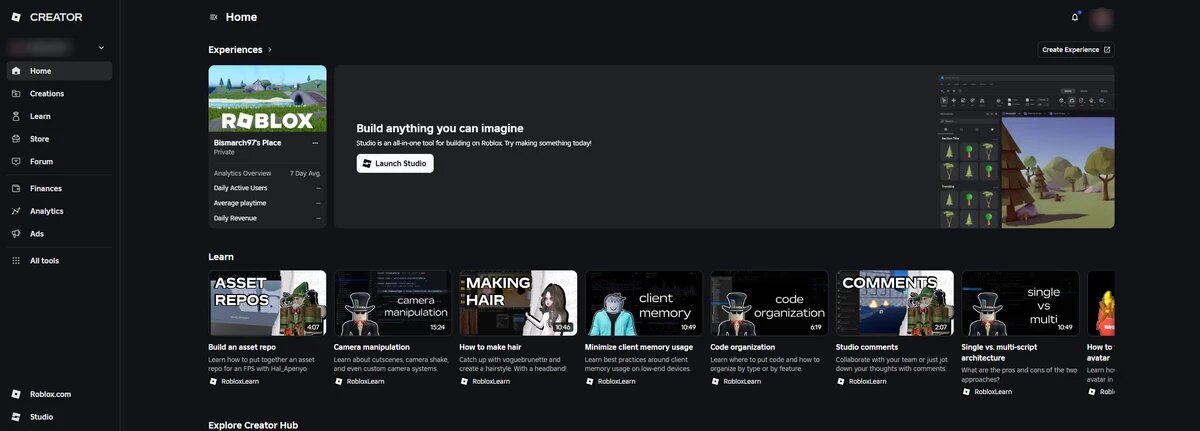Click the Studio preview image in banner

[x=1026, y=152]
